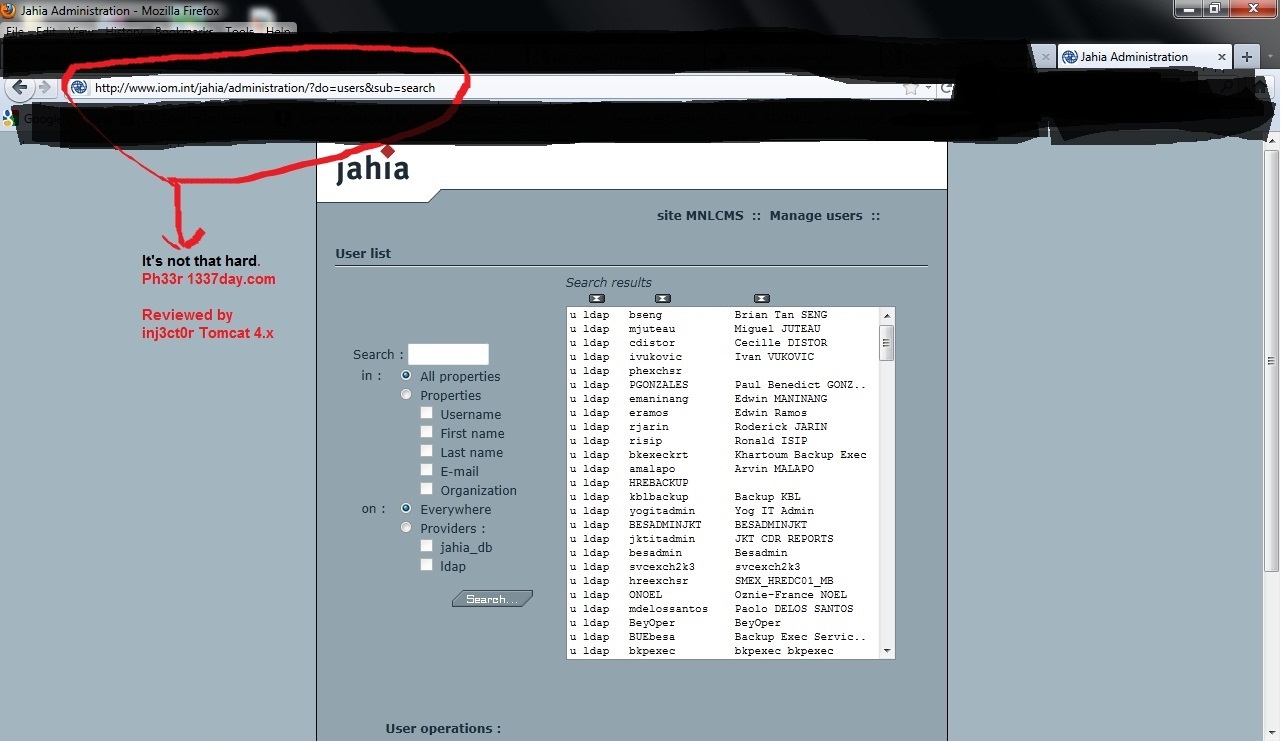Open the address bar history dropdown arrow
Viewport: 1281px width, 741px height.
(x=928, y=88)
